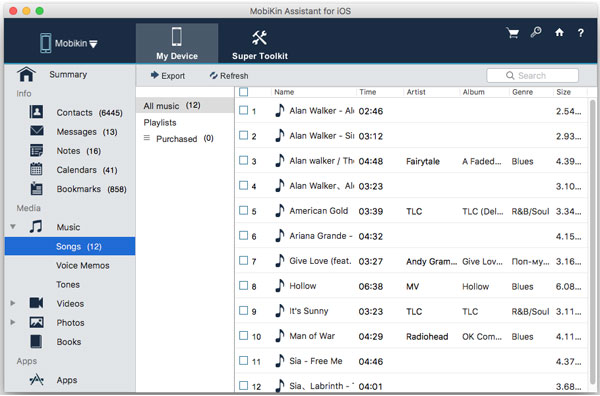Go to the home icon in header
Screen dimensions: 600x396
pos(559,33)
